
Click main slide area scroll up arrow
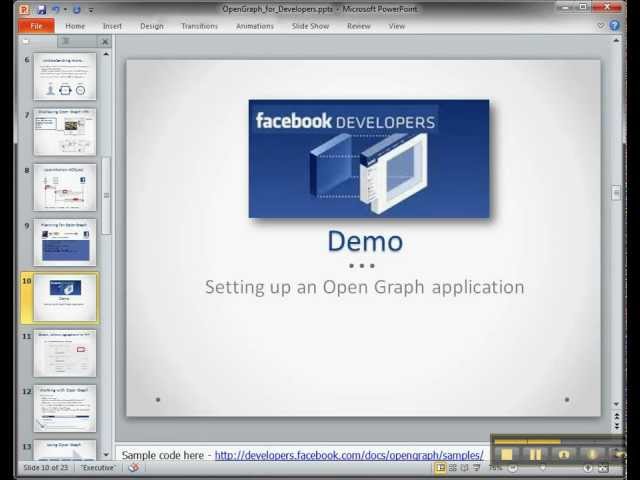tap(616, 40)
